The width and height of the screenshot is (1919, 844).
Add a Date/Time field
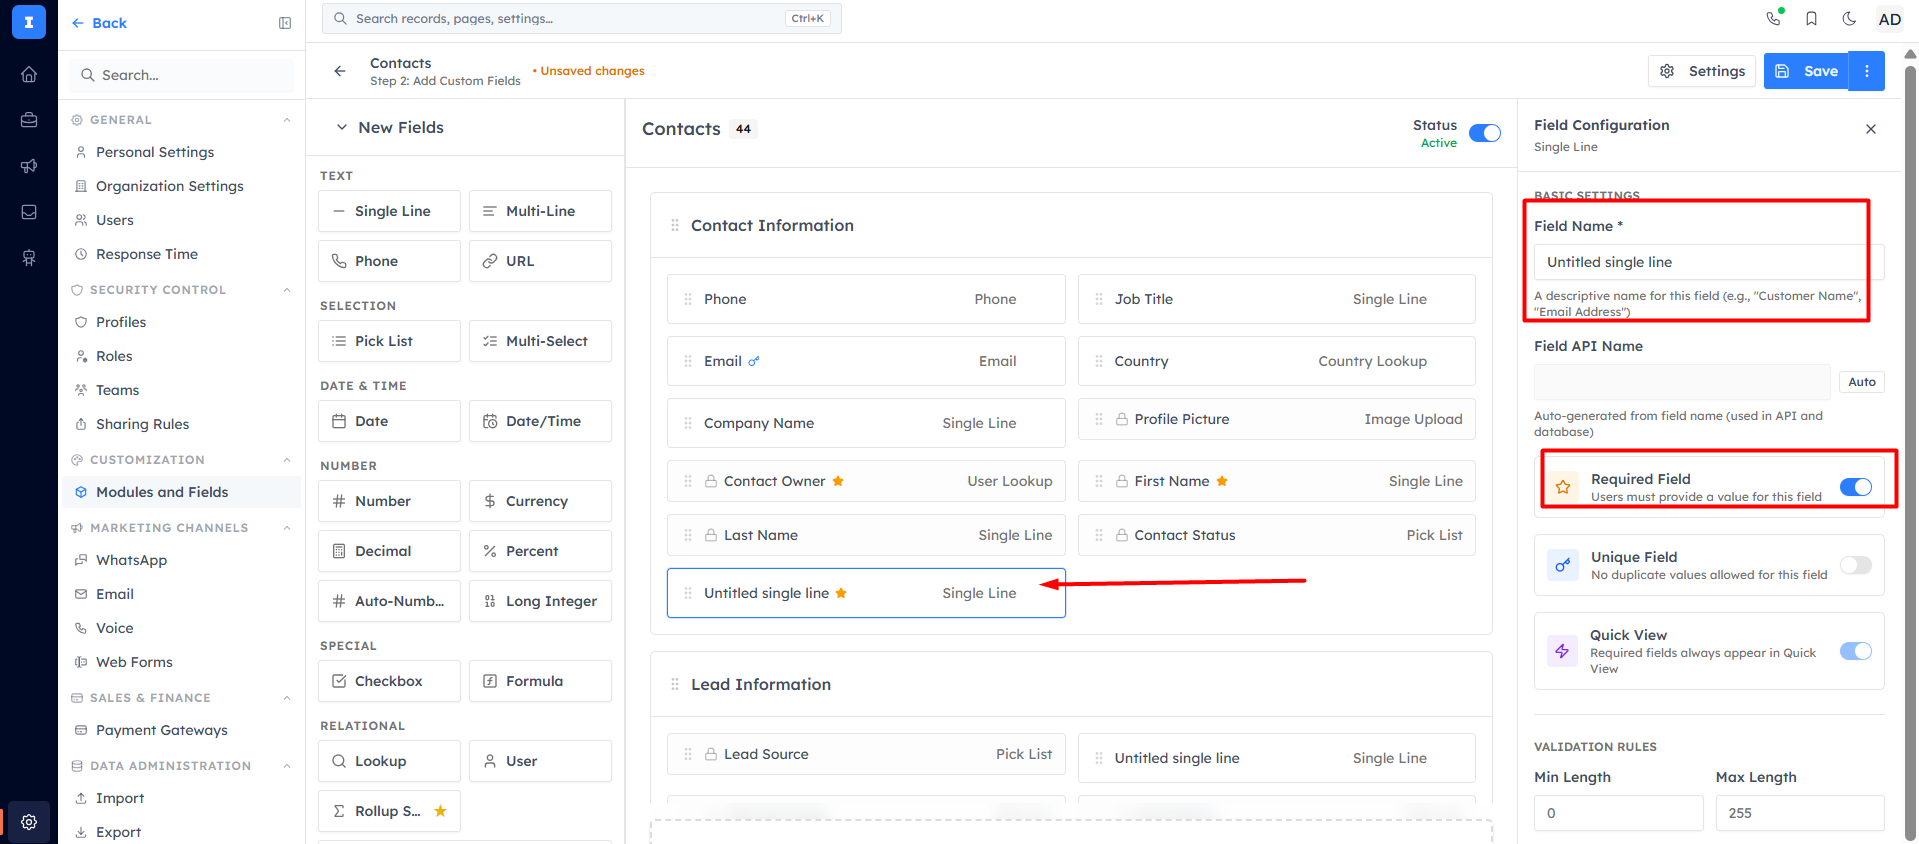tap(540, 421)
